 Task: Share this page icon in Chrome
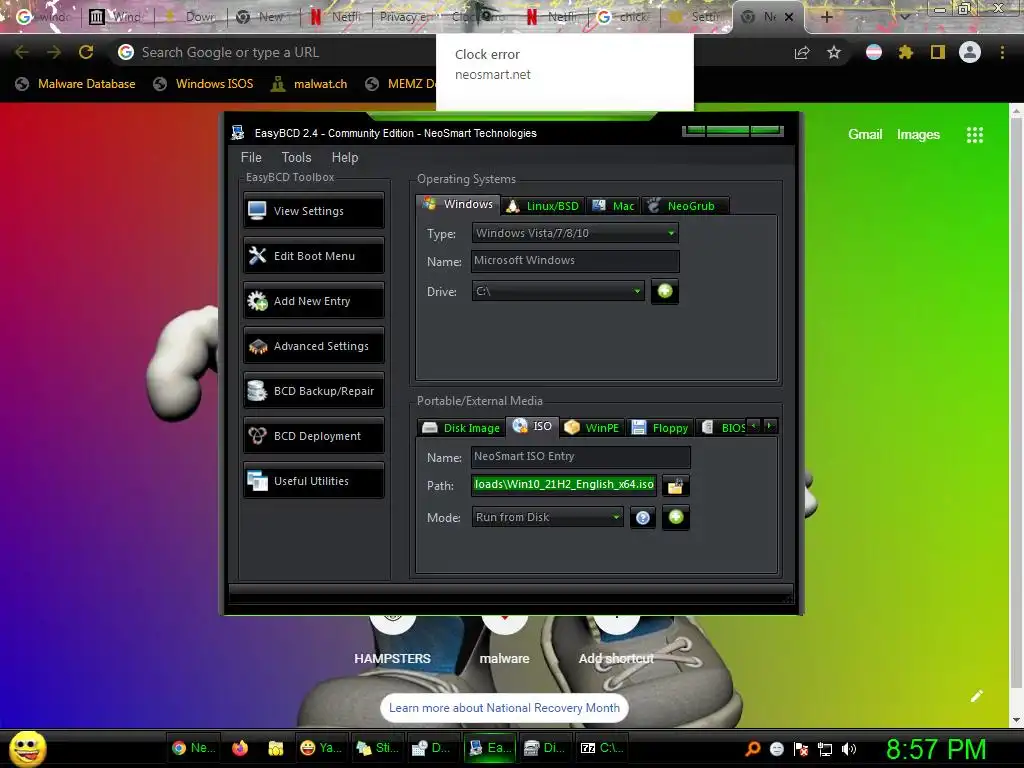802,53
